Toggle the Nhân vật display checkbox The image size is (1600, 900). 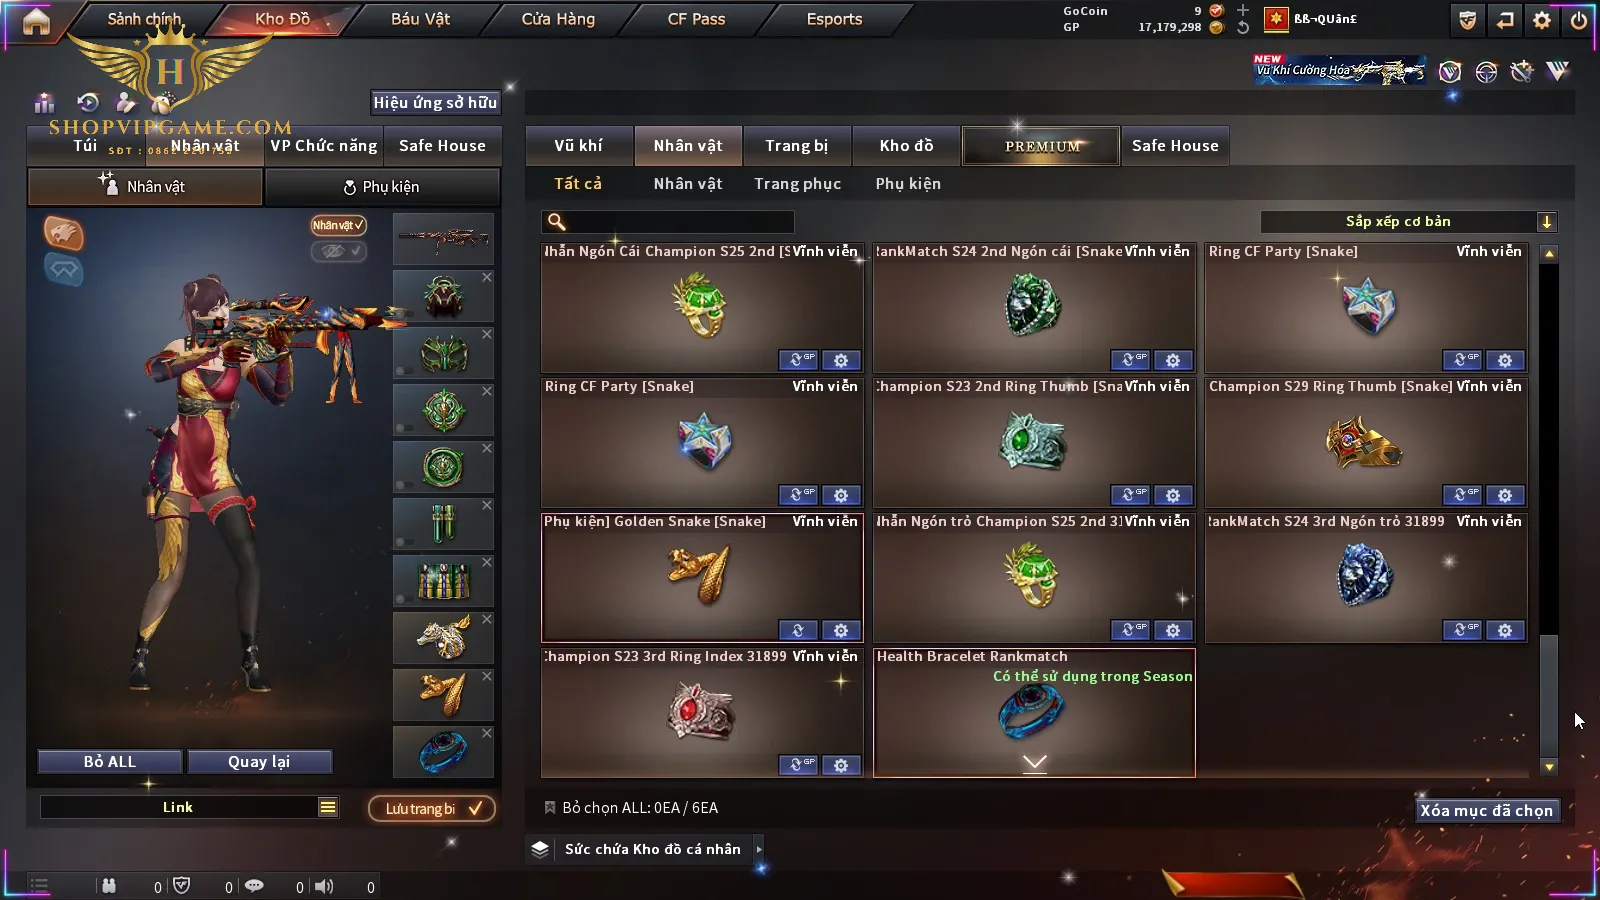(338, 225)
